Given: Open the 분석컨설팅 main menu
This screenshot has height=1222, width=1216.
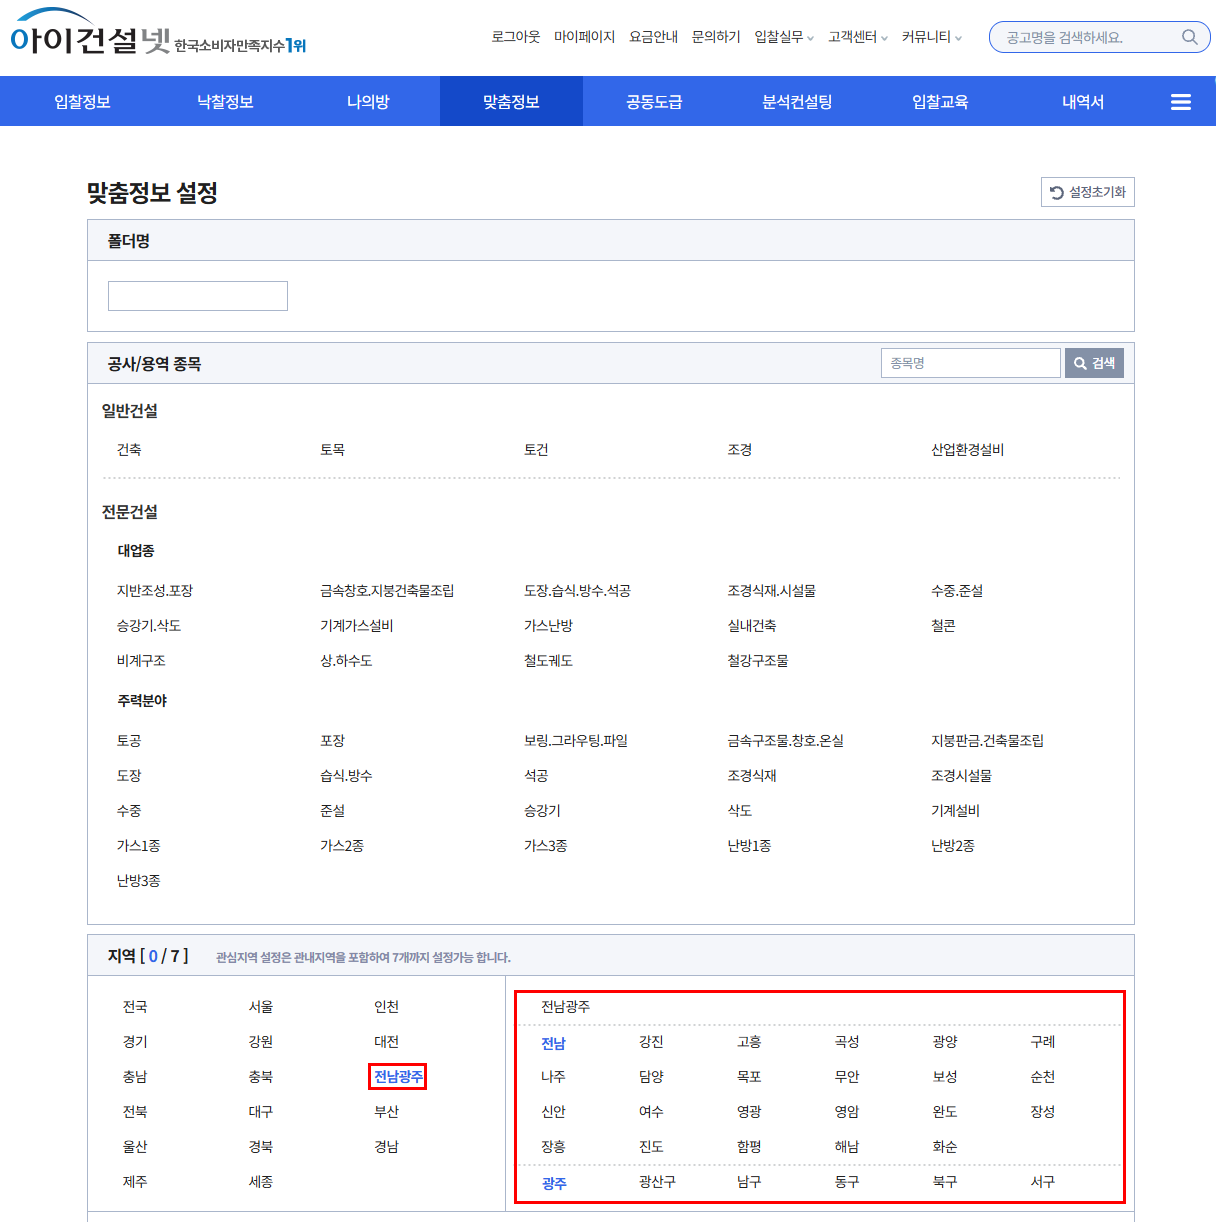Looking at the screenshot, I should coord(797,102).
